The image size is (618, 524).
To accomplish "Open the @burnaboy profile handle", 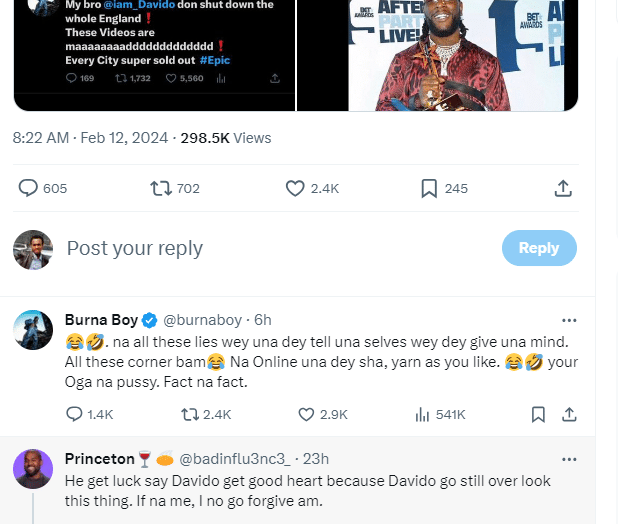I will pos(202,321).
